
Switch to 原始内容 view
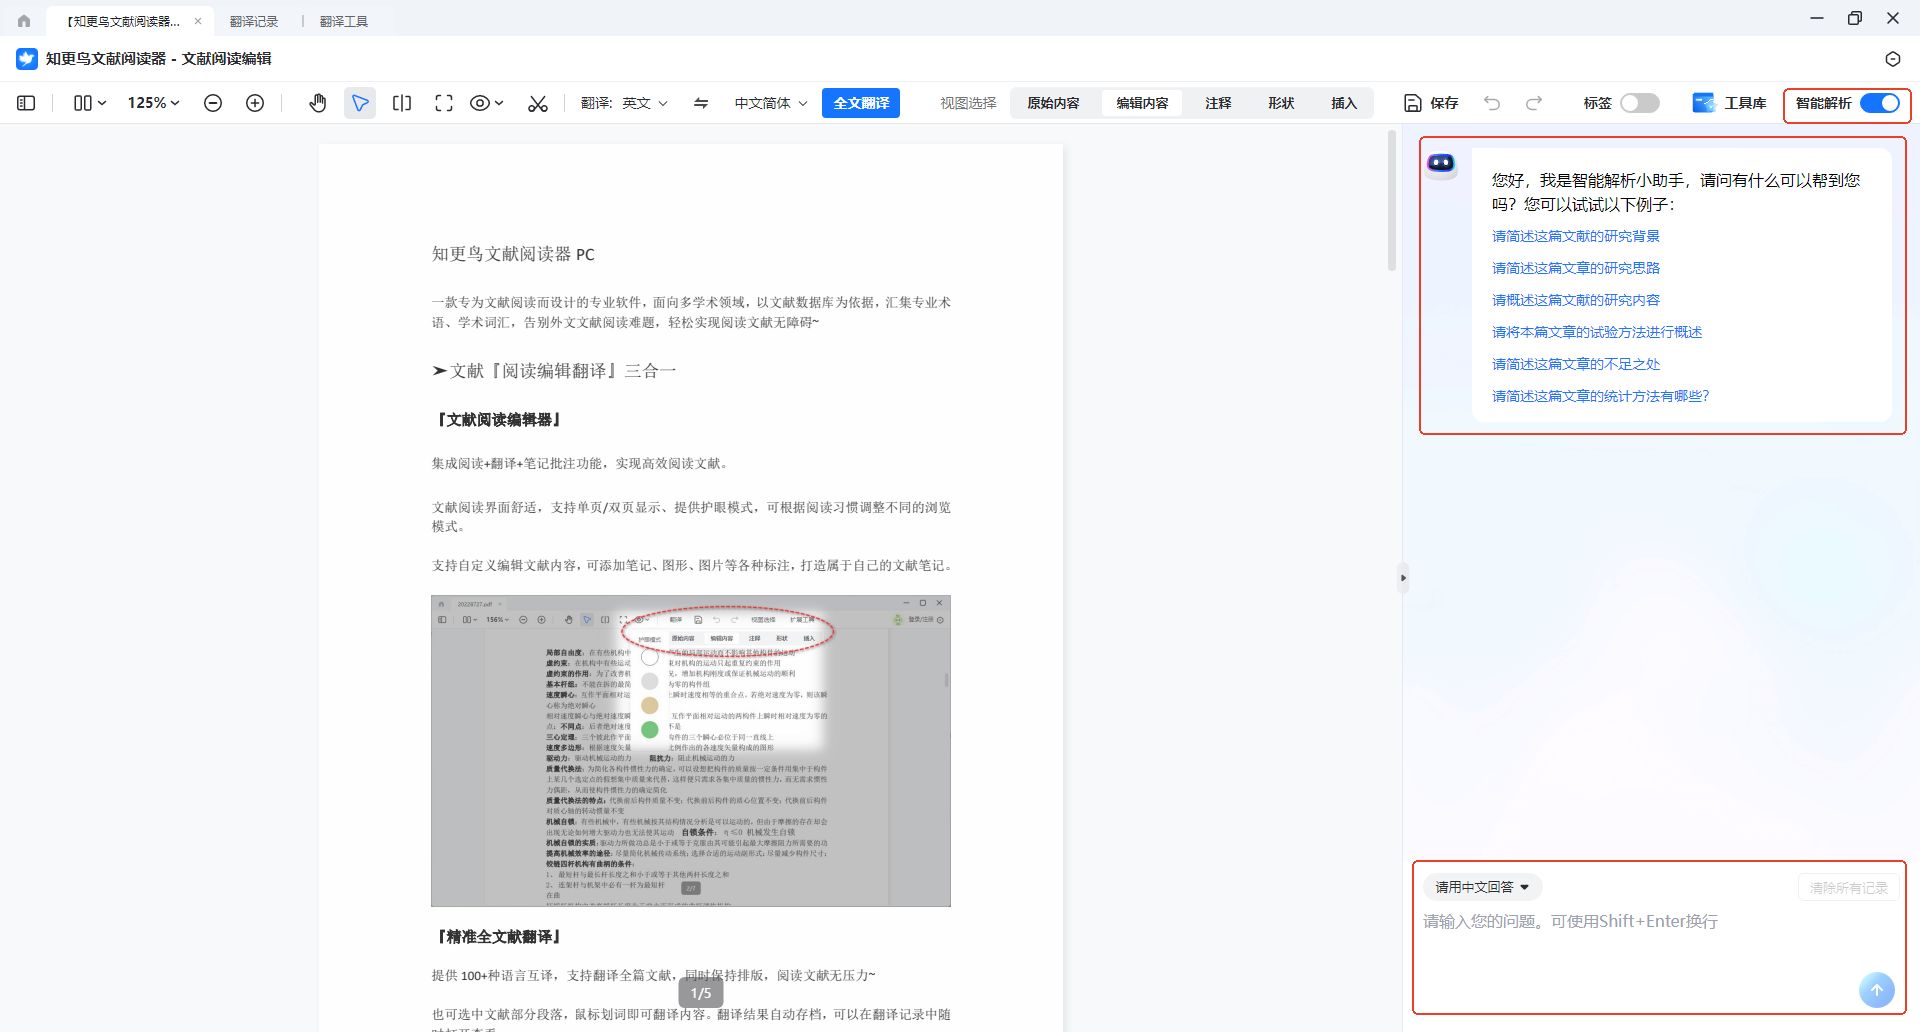tap(1053, 103)
